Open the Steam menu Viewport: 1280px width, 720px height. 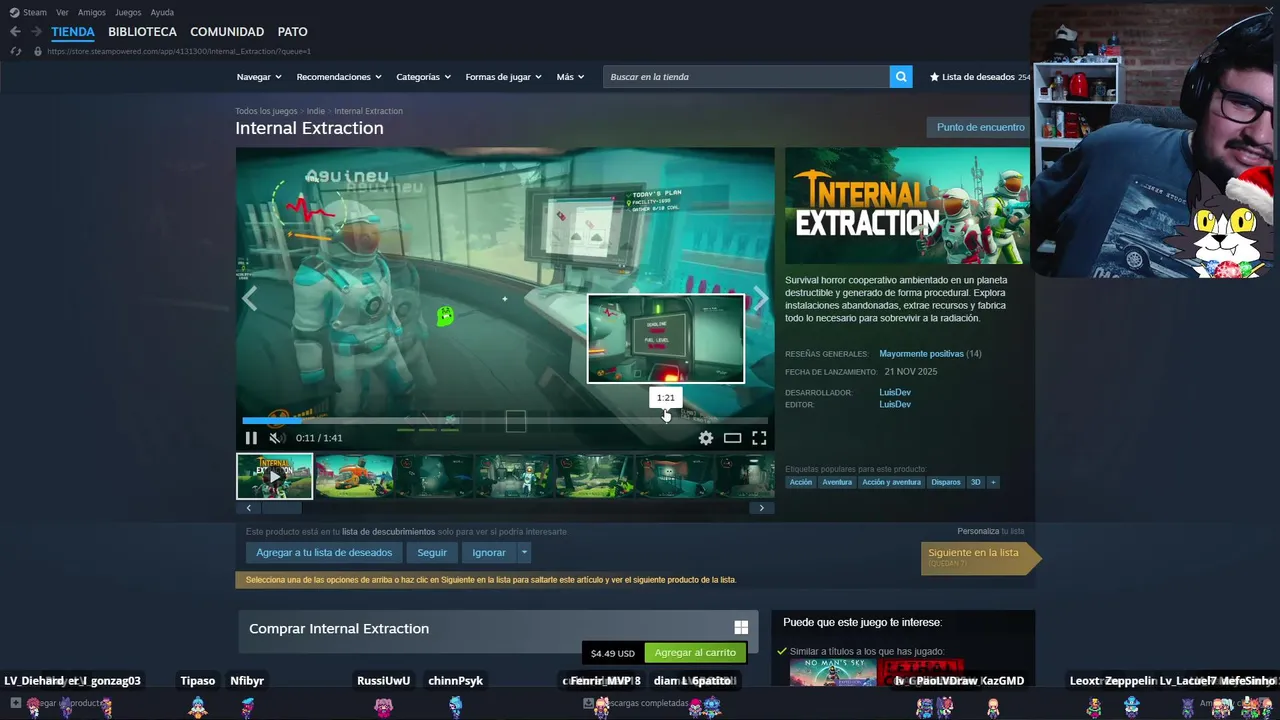[28, 12]
